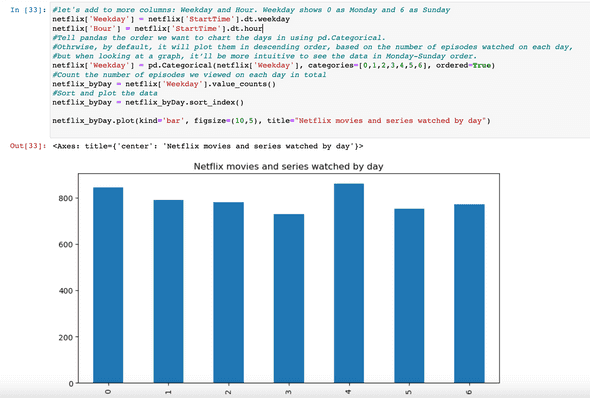Click the 200 label on the y-axis

point(66,337)
